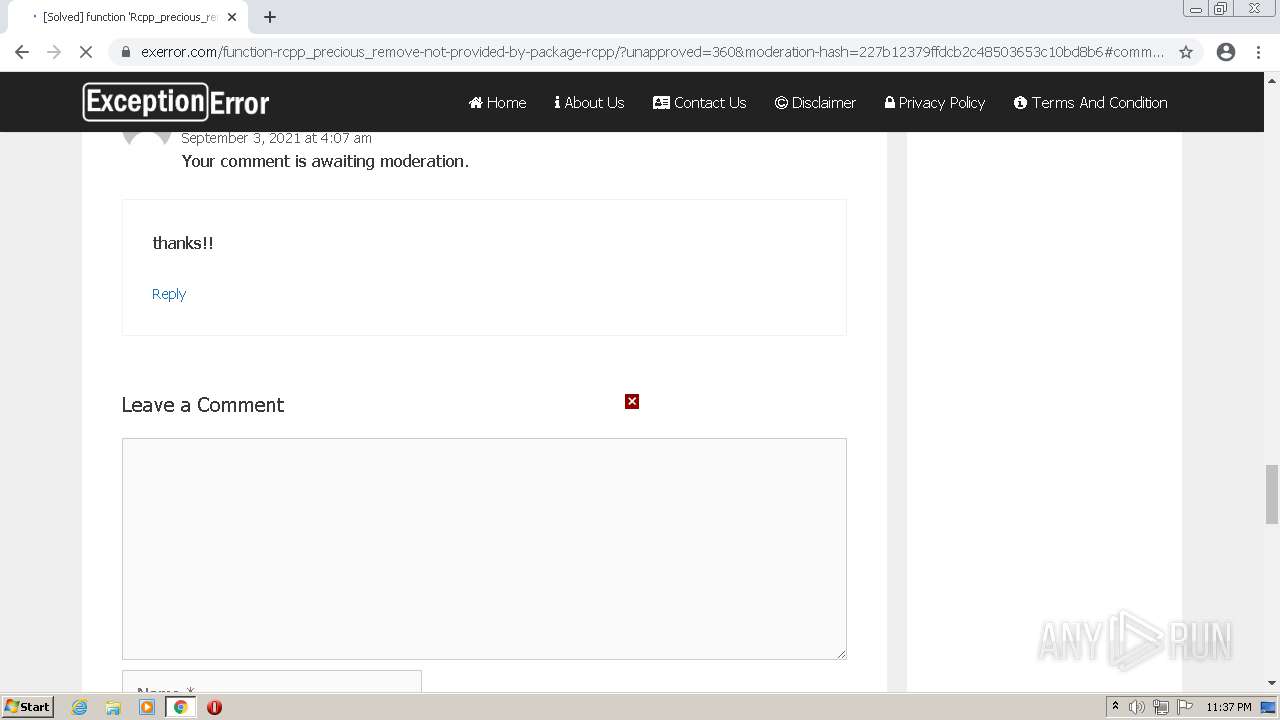Screen dimensions: 1280x720
Task: Minimize the Chrome window
Action: pos(1196,9)
